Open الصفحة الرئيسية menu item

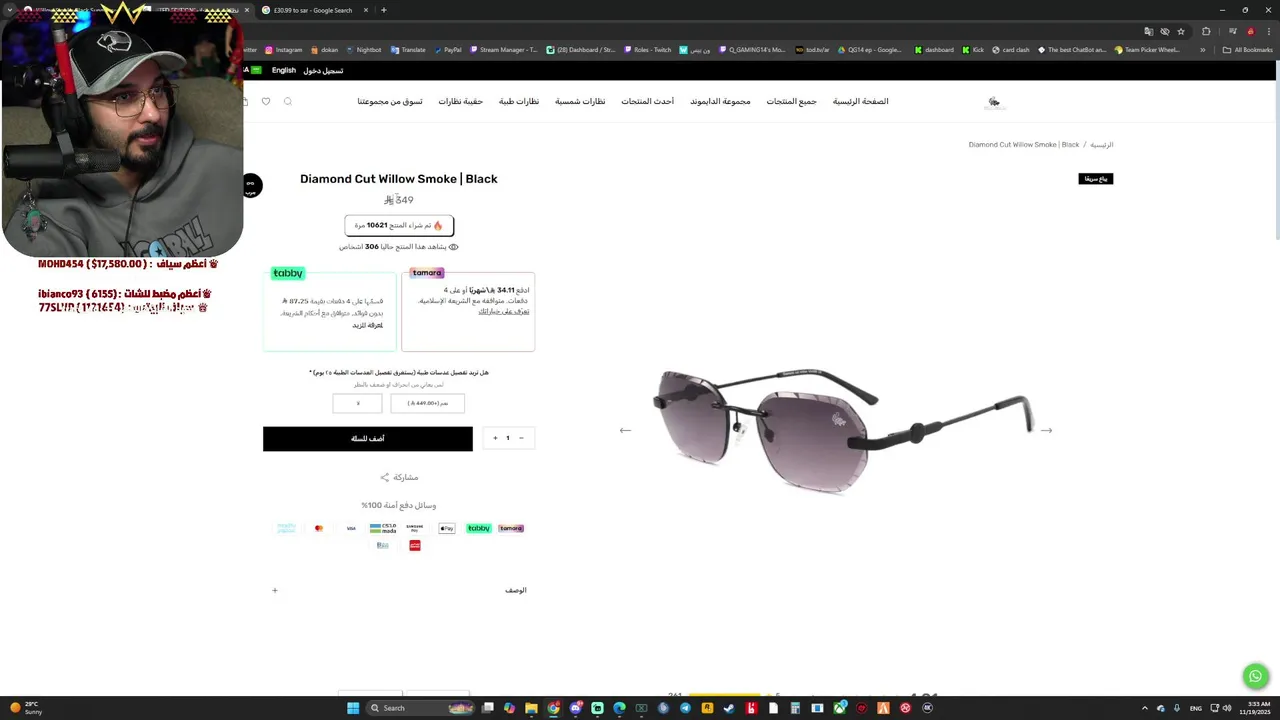click(x=860, y=101)
